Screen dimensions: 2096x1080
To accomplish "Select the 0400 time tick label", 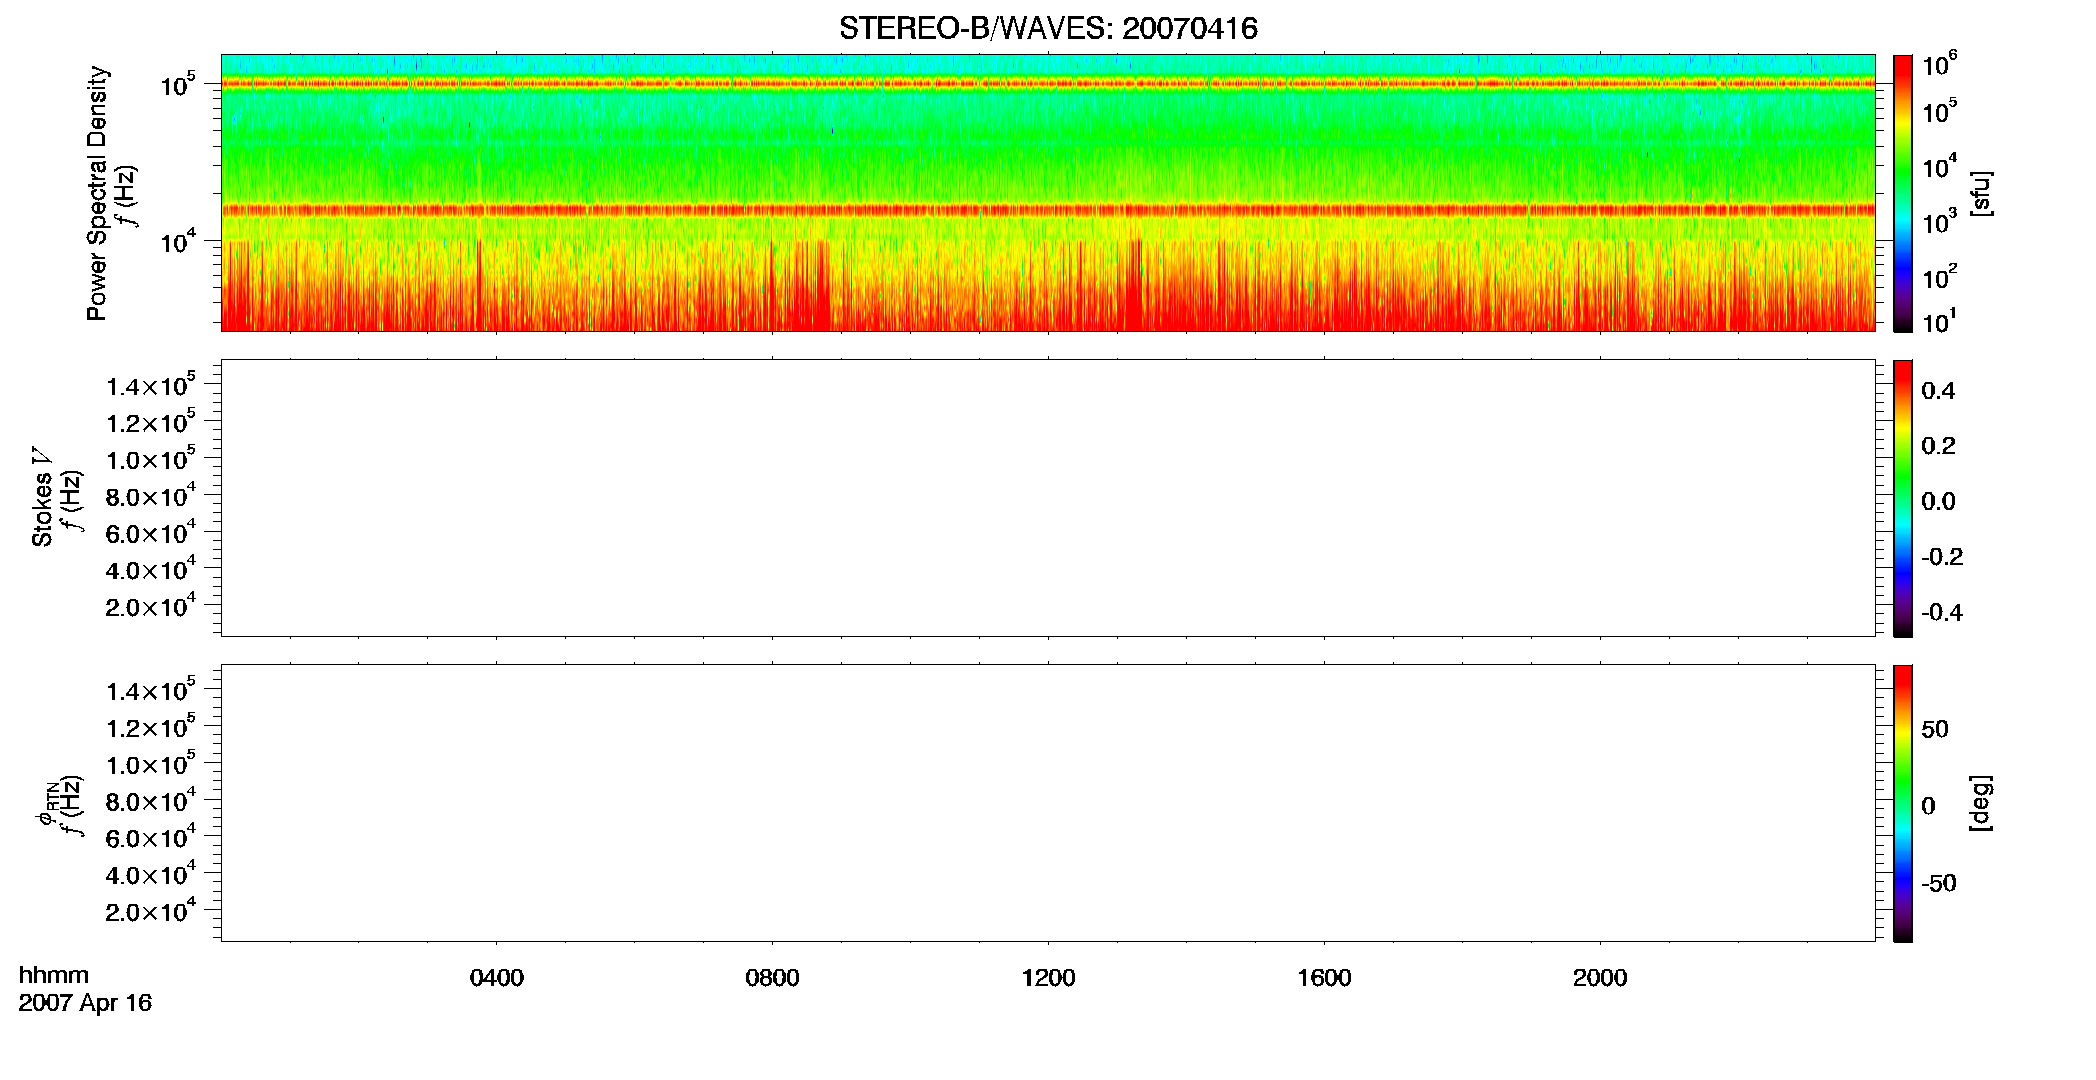I will pyautogui.click(x=497, y=978).
